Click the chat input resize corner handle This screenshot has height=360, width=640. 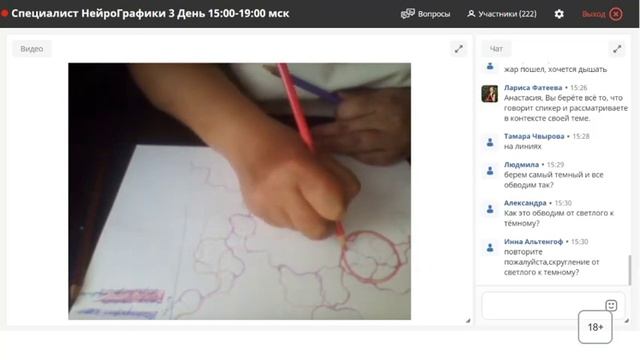[x=627, y=321]
